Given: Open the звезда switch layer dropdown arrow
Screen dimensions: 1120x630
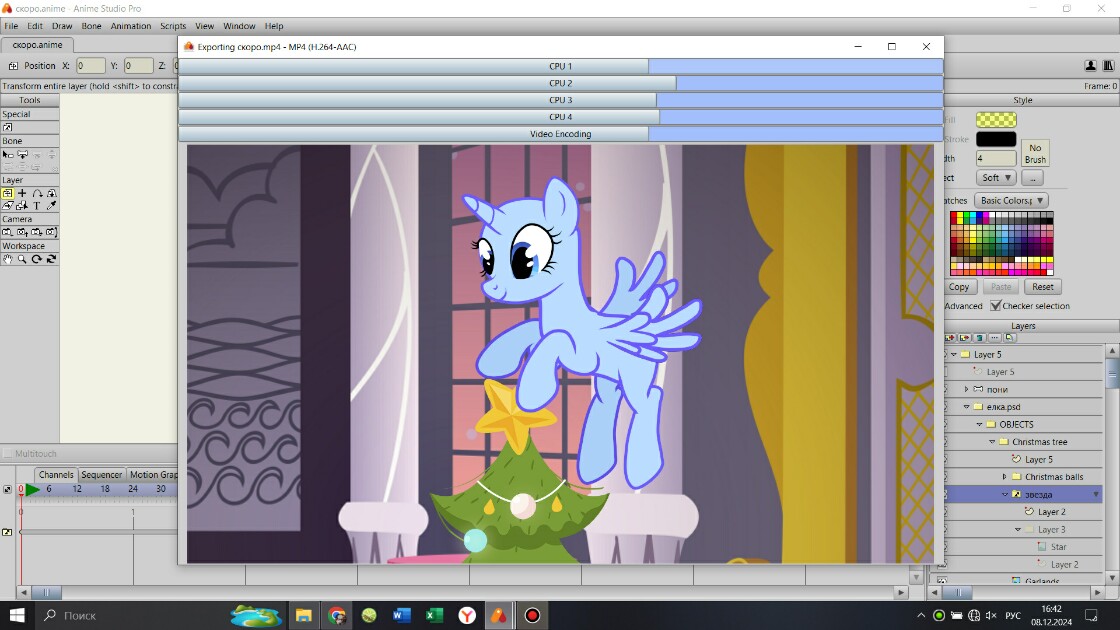Looking at the screenshot, I should (1096, 494).
